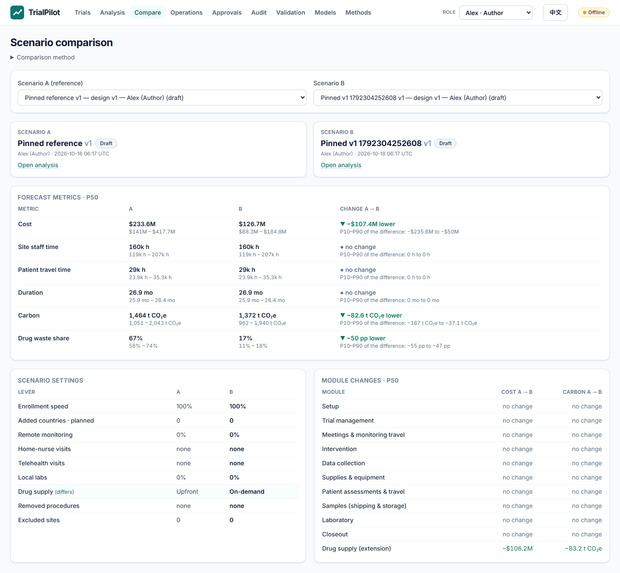Open the Scenario B dropdown
Image resolution: width=620 pixels, height=573 pixels.
pyautogui.click(x=458, y=98)
